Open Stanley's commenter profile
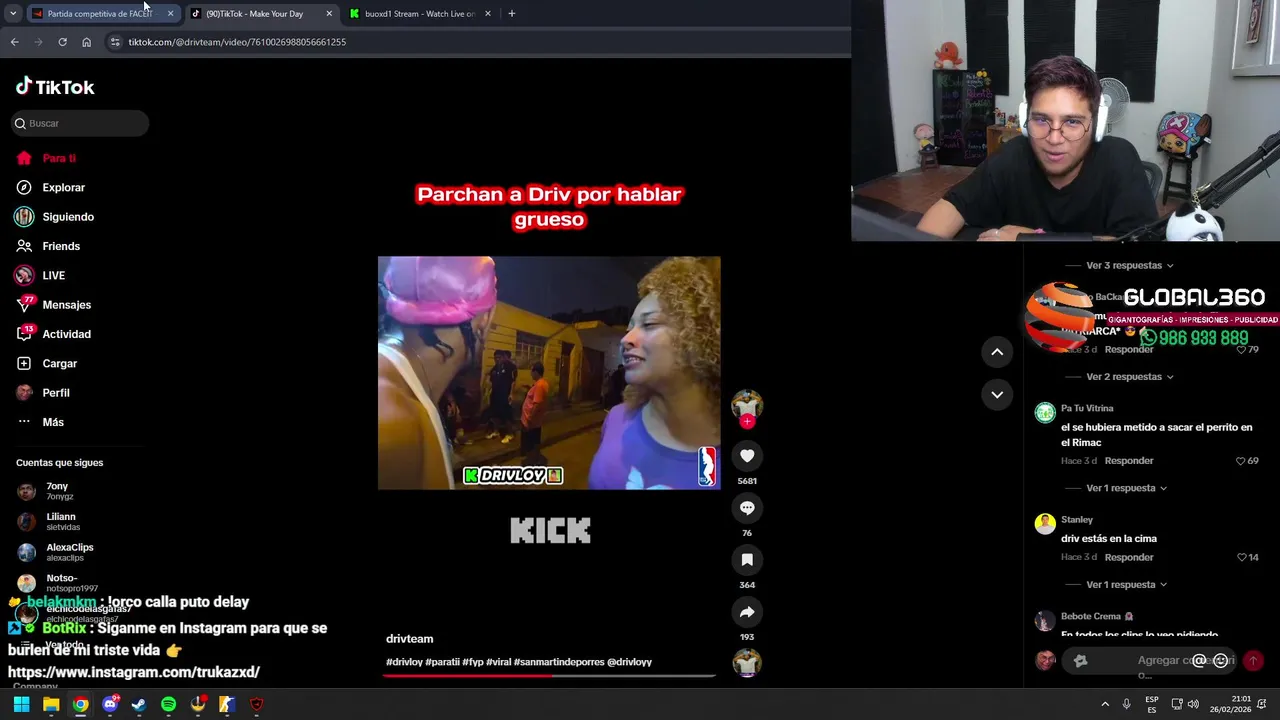Viewport: 1280px width, 720px height. [1077, 520]
